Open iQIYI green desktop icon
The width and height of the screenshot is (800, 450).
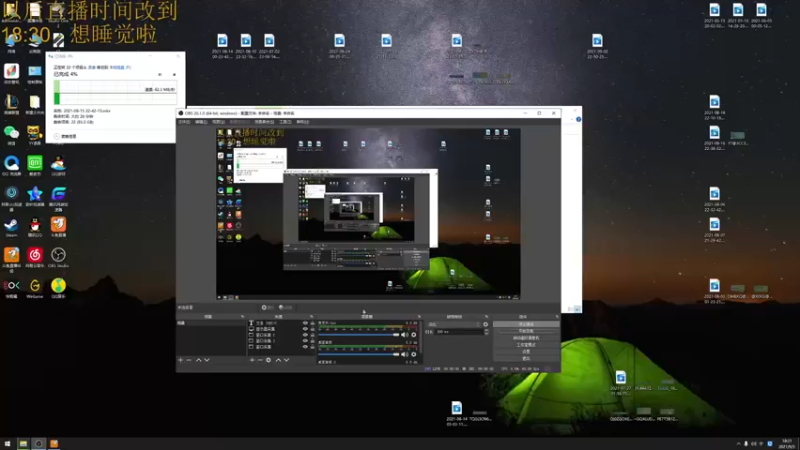coord(35,165)
